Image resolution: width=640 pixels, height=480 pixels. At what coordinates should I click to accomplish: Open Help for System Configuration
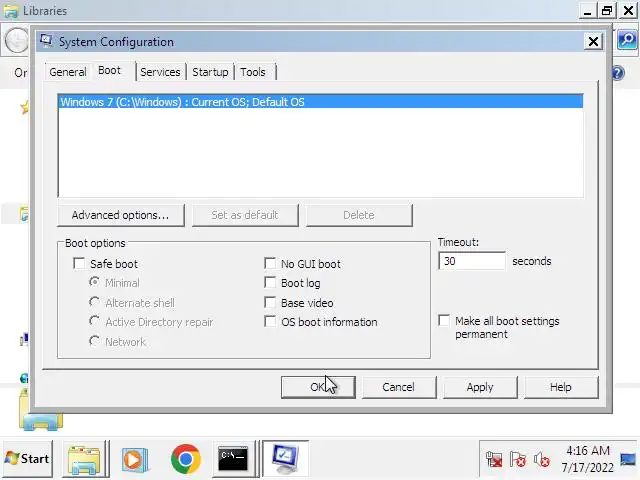pos(561,387)
